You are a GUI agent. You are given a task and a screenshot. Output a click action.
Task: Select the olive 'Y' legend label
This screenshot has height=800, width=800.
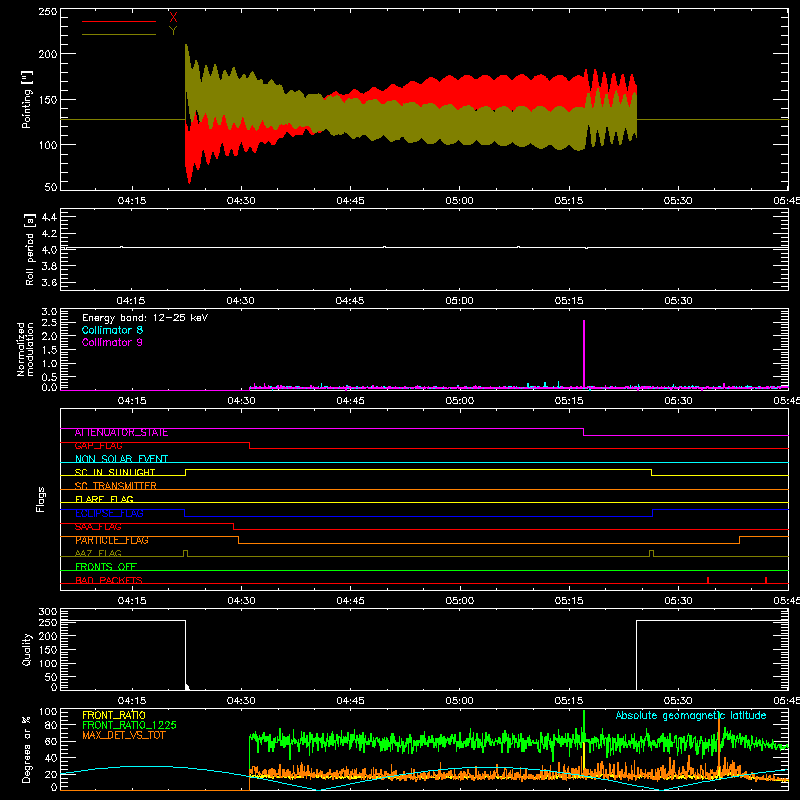pyautogui.click(x=173, y=31)
